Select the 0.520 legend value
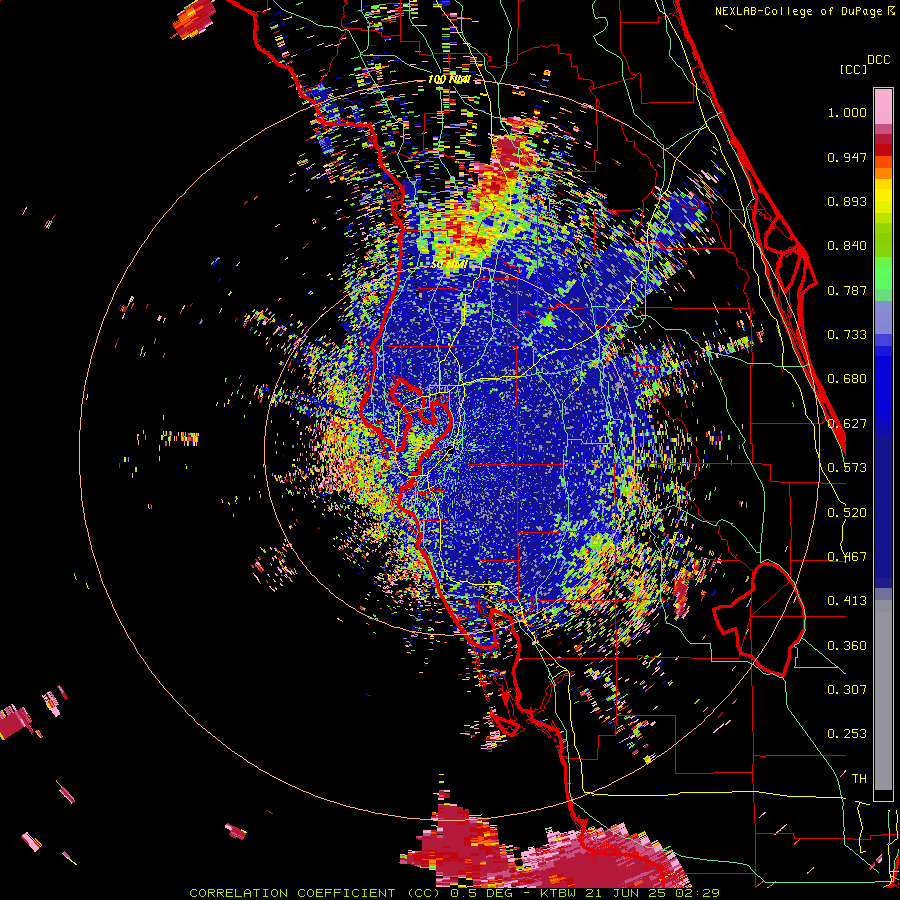Viewport: 900px width, 900px height. pos(847,513)
